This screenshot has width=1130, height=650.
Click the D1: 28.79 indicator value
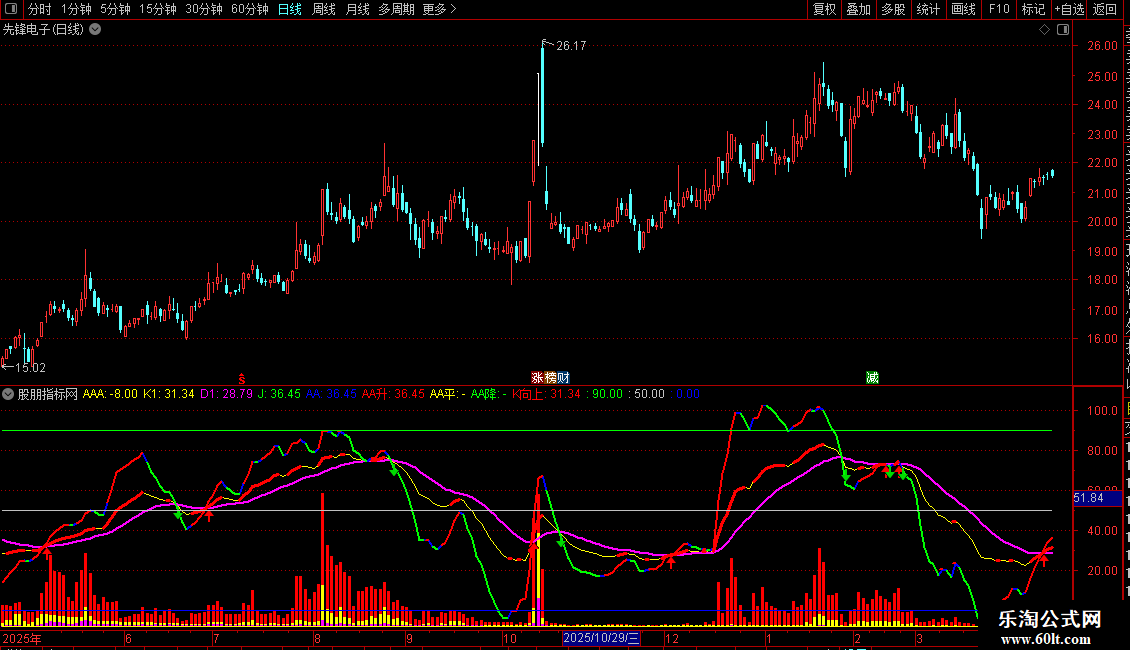tap(226, 394)
